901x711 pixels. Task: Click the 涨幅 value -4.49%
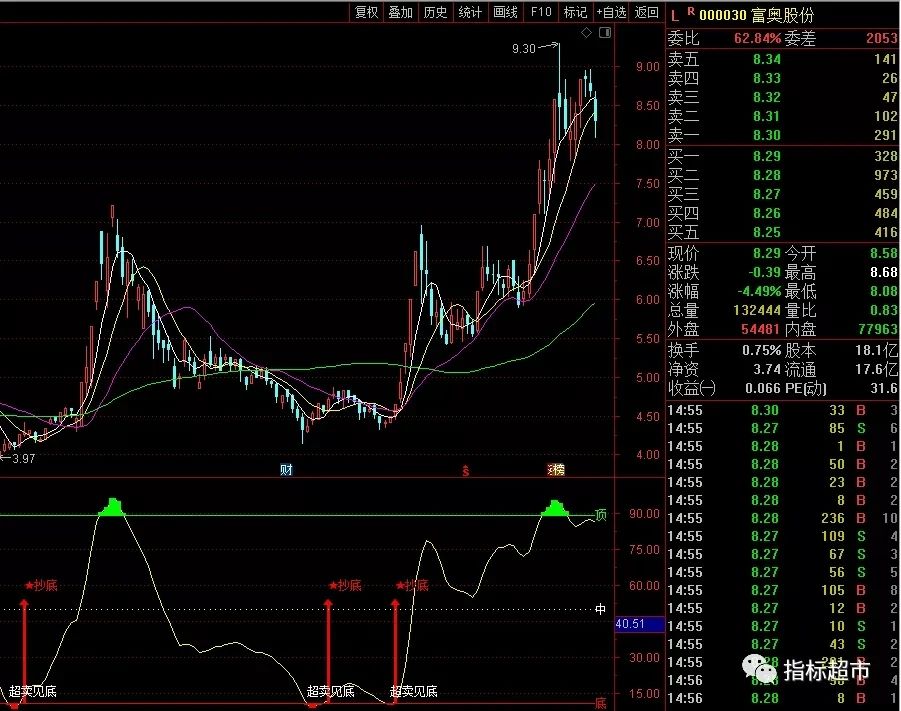[760, 291]
